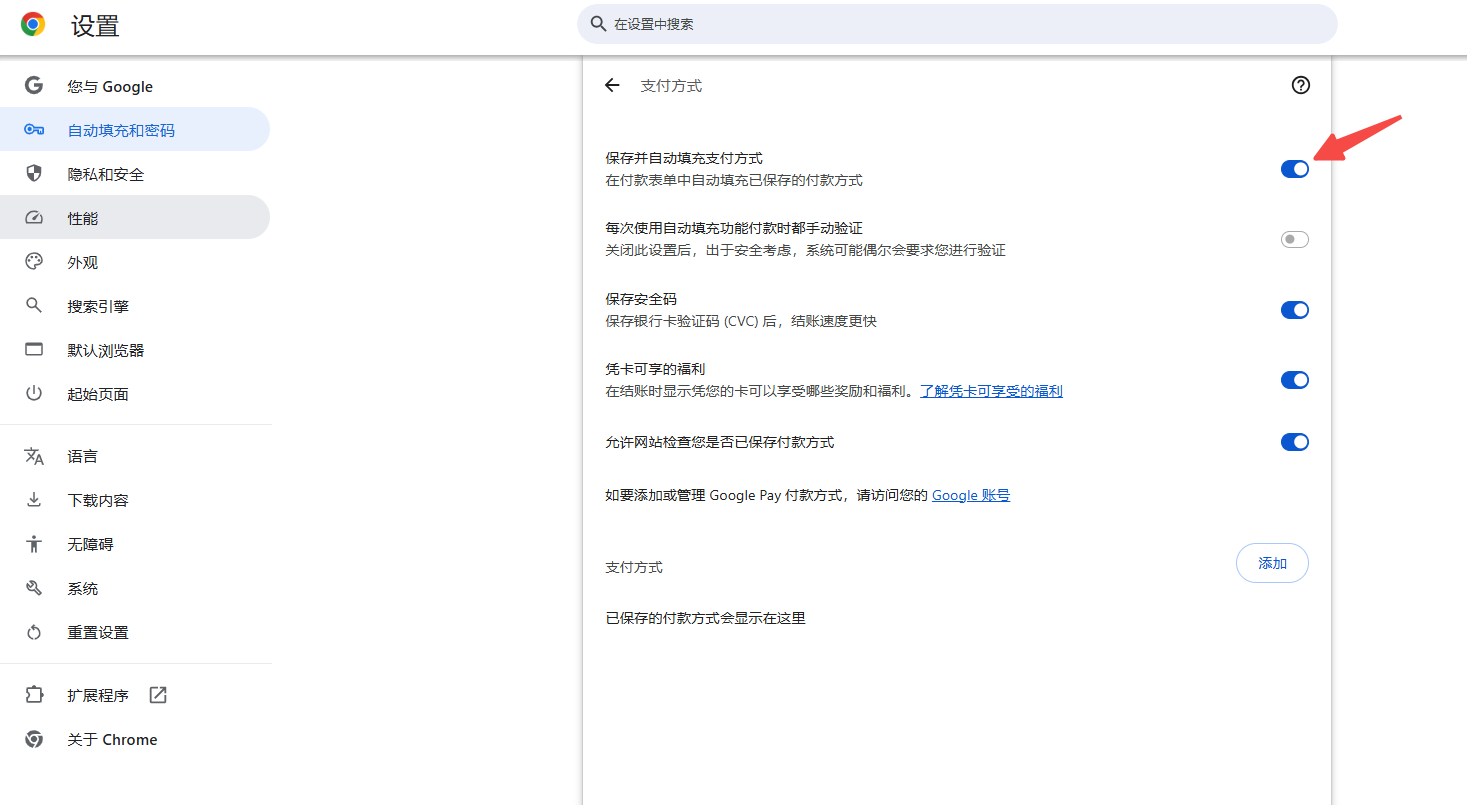Open 外观 settings page
The width and height of the screenshot is (1467, 805).
click(x=135, y=262)
